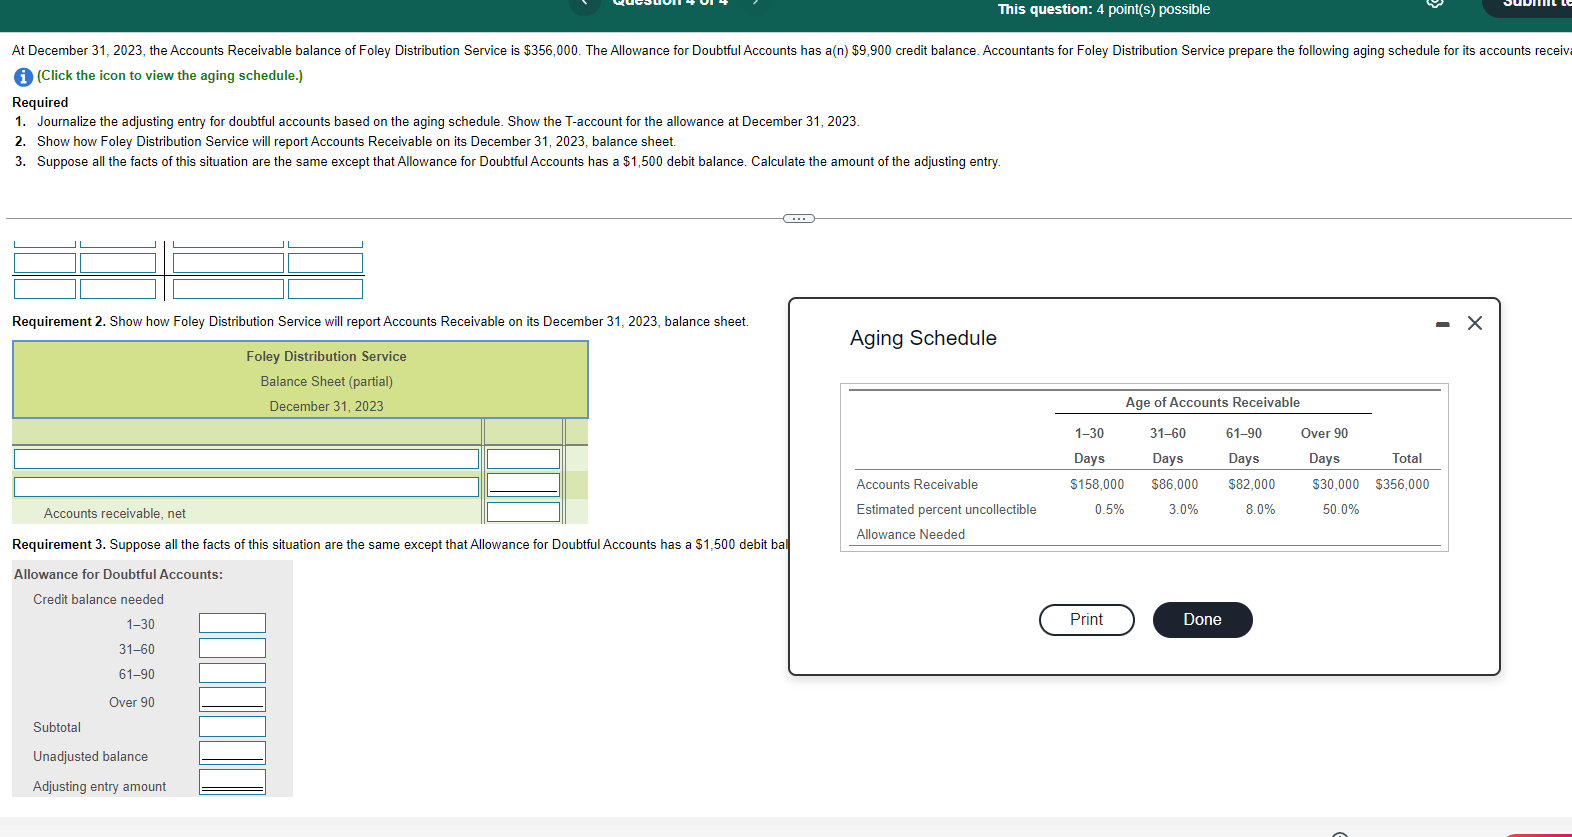Minimize the Aging Schedule dialog

pyautogui.click(x=1442, y=324)
